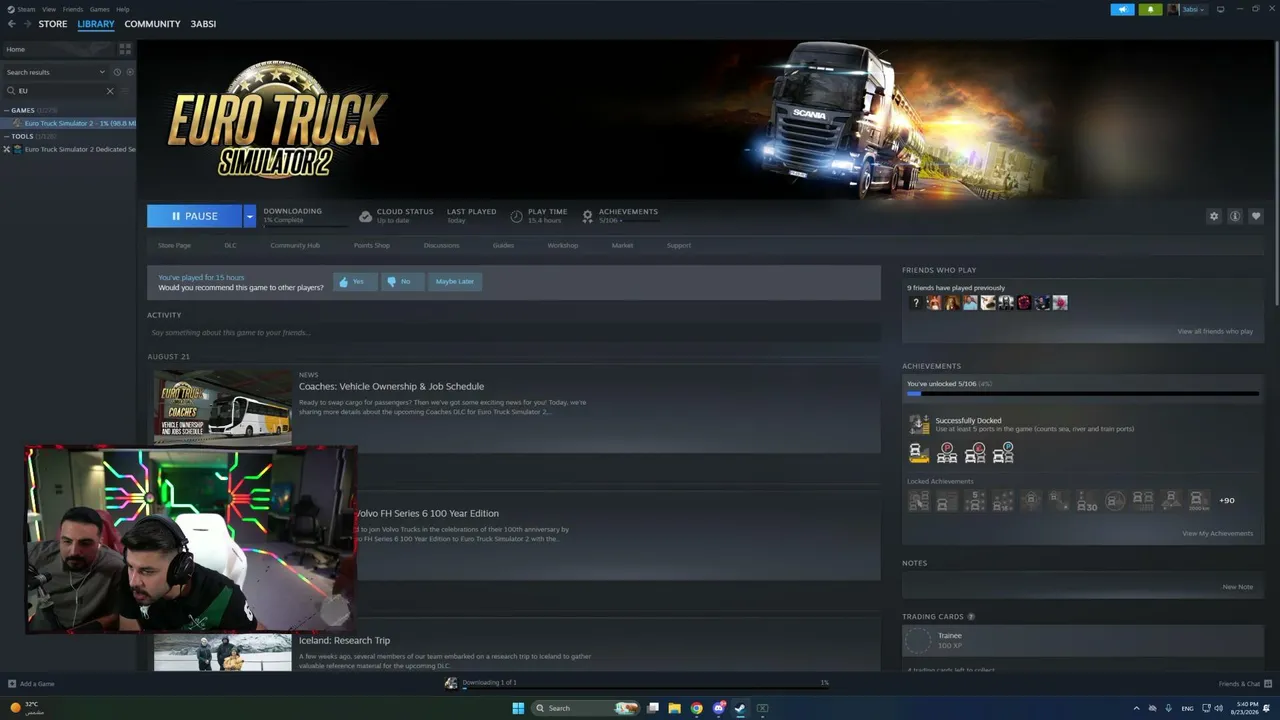Click the Maybe Later button

[x=455, y=282]
